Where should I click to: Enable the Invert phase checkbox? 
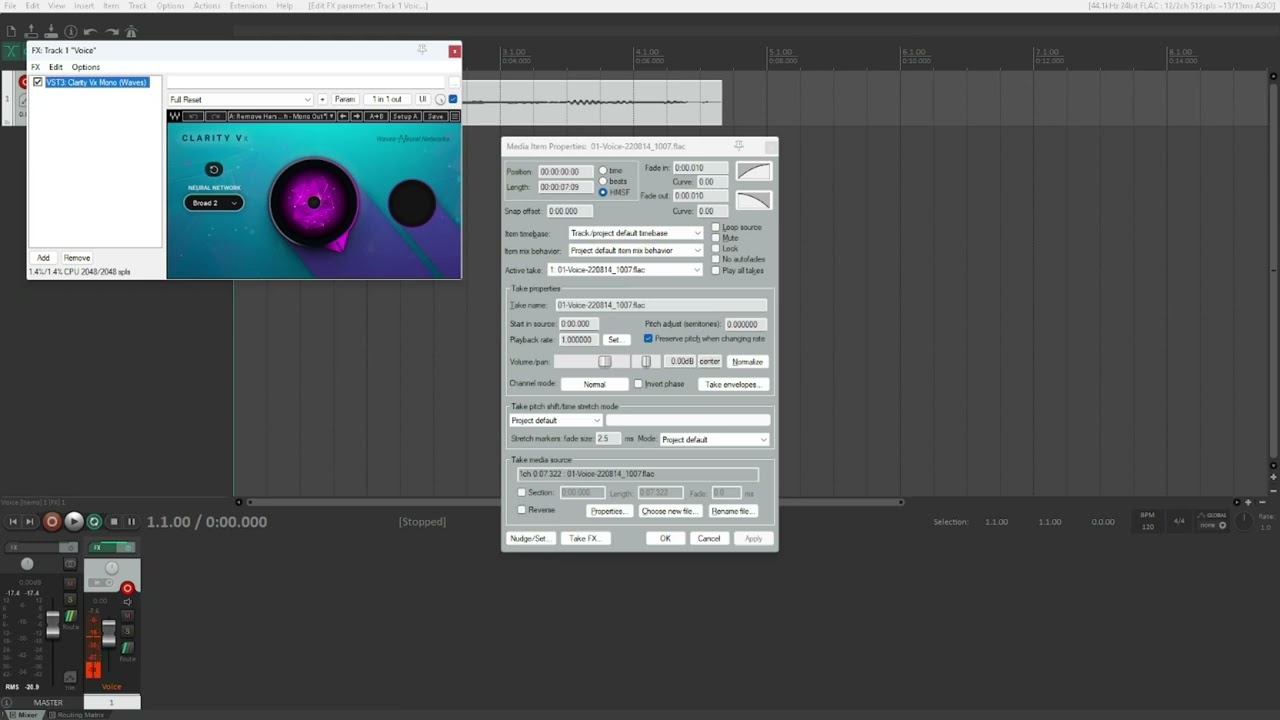tap(638, 384)
